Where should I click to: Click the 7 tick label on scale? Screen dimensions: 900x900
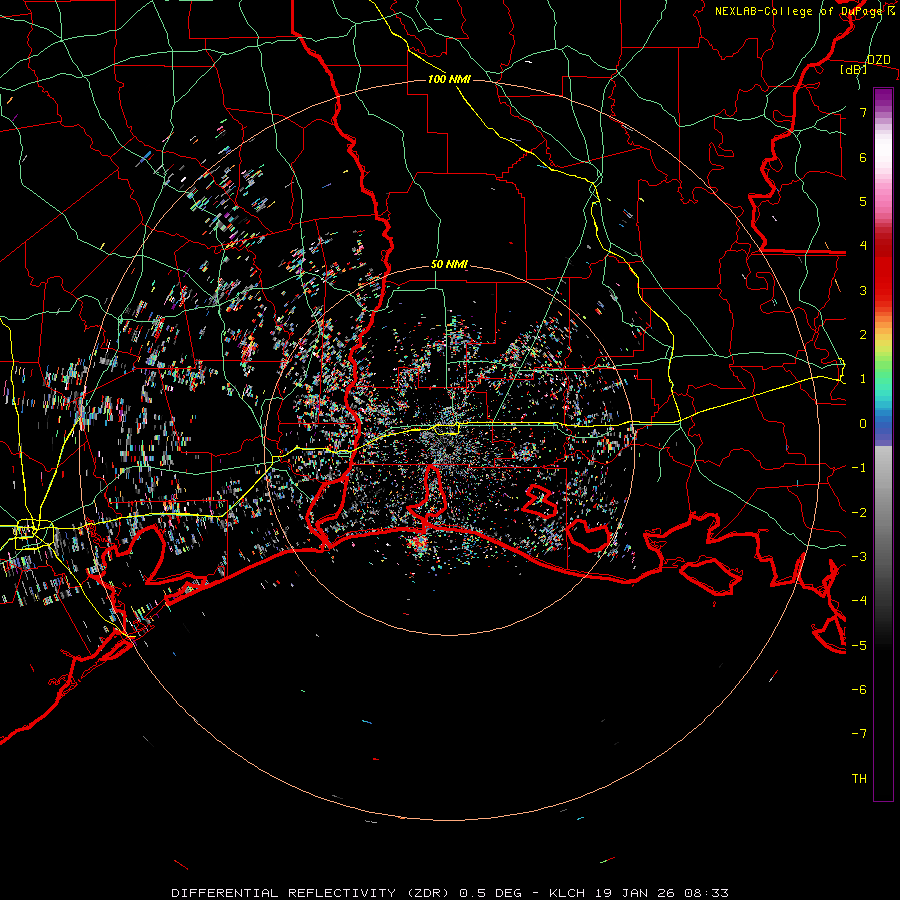[863, 112]
